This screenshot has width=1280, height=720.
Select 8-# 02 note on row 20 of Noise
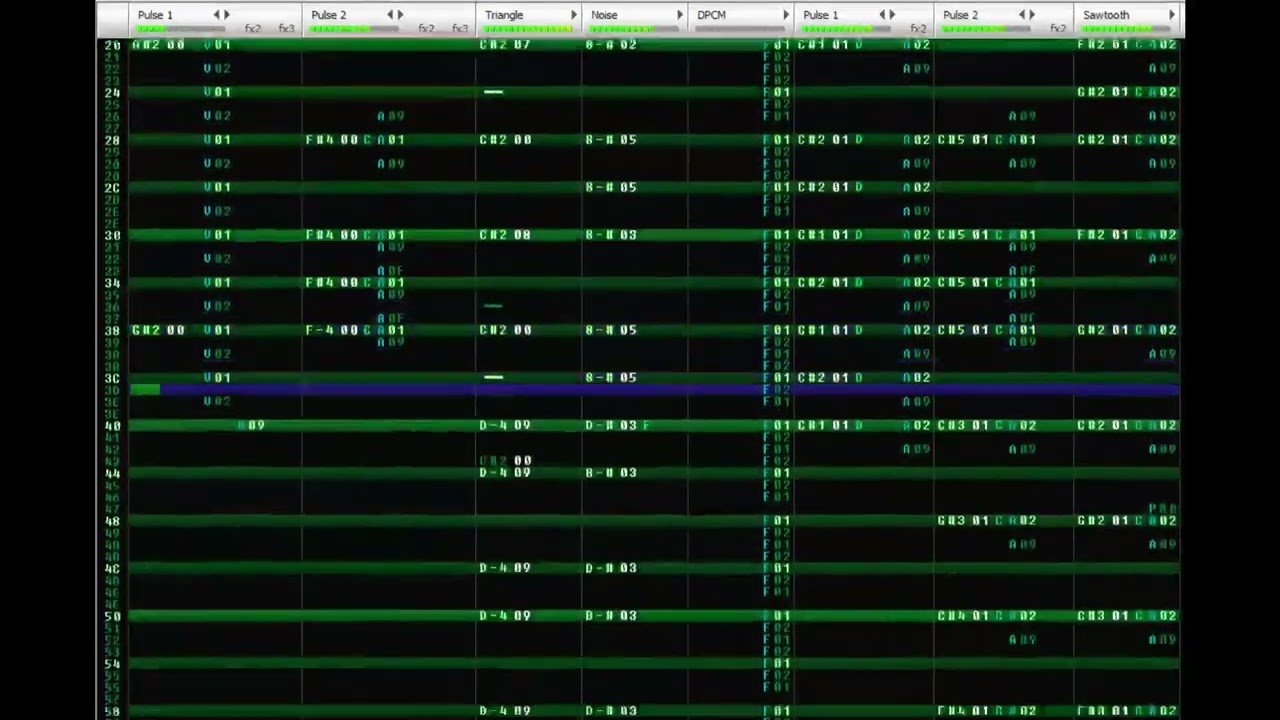click(611, 45)
